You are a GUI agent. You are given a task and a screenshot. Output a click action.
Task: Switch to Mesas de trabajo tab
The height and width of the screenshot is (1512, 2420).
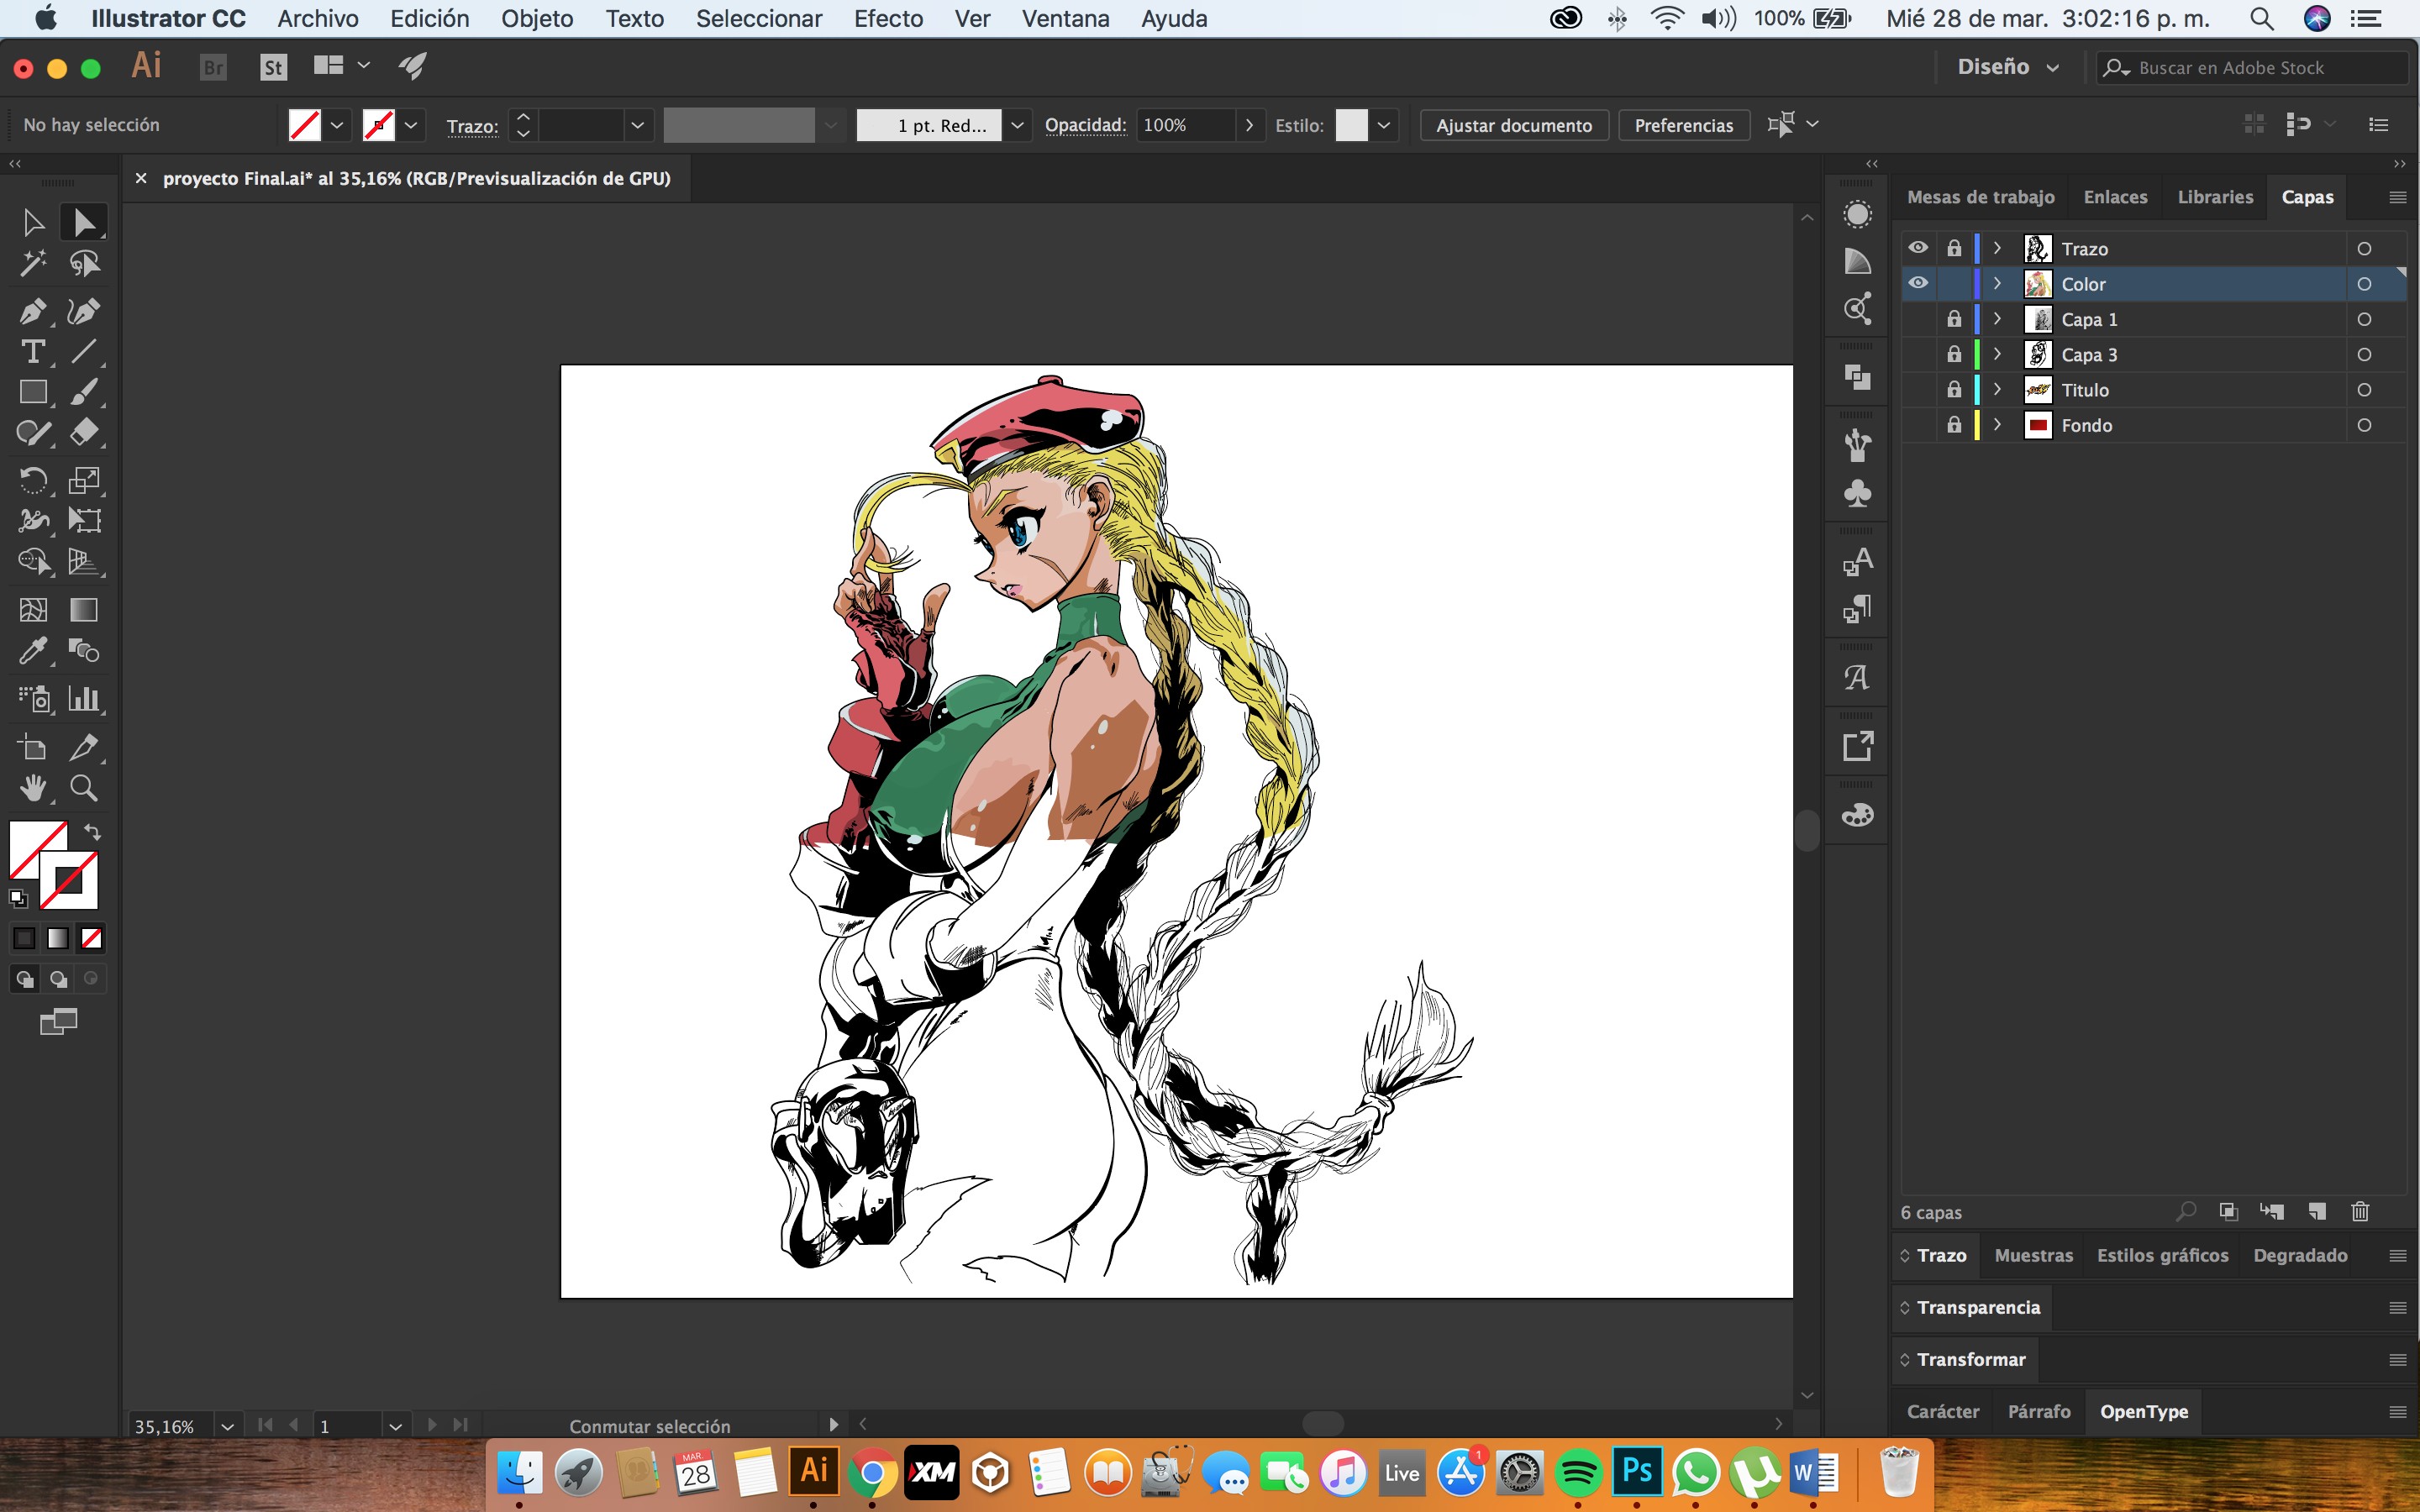click(1980, 197)
